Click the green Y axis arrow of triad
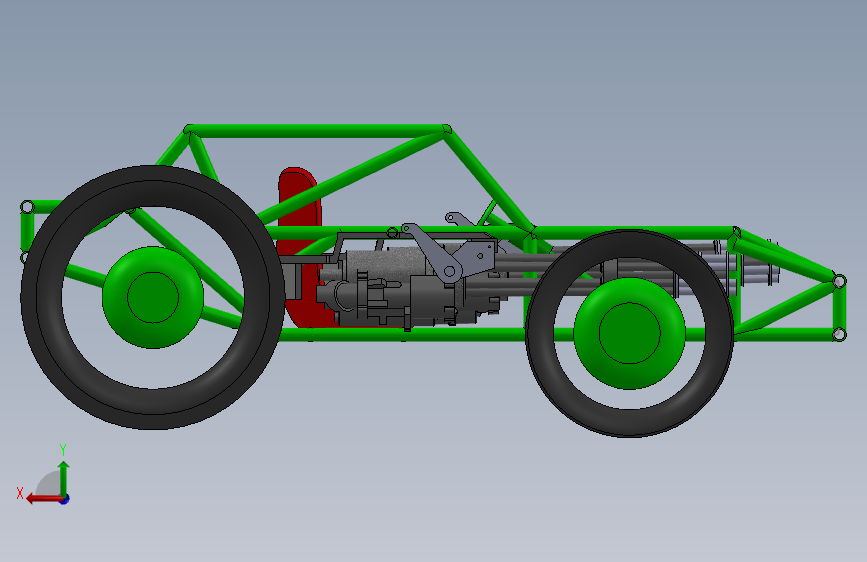 (64, 478)
